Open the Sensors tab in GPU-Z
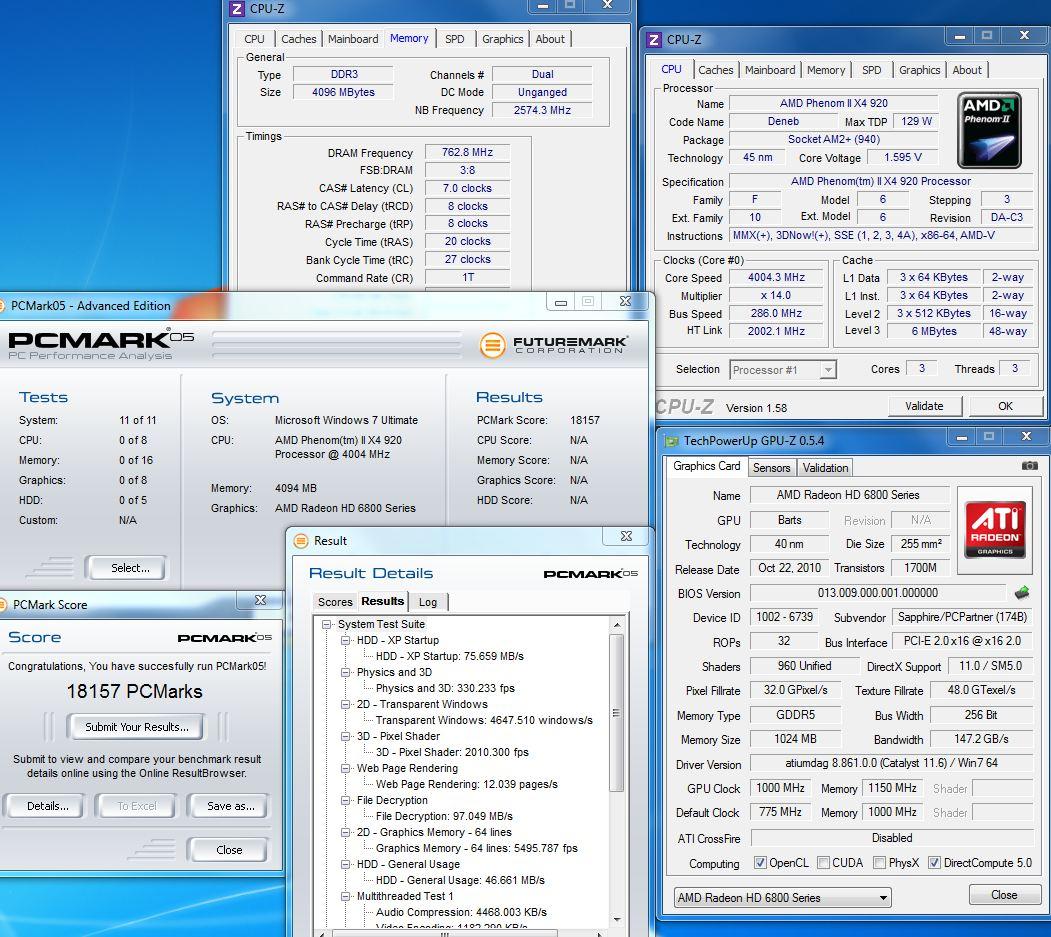Image resolution: width=1051 pixels, height=937 pixels. 771,468
